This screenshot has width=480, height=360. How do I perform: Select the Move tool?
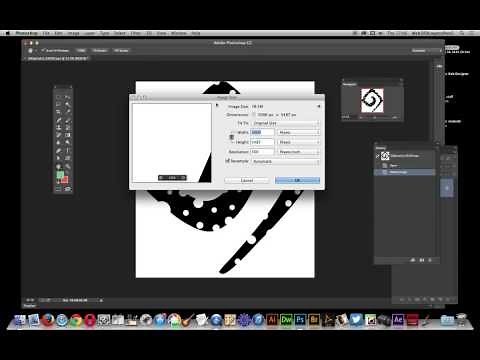pyautogui.click(x=67, y=97)
